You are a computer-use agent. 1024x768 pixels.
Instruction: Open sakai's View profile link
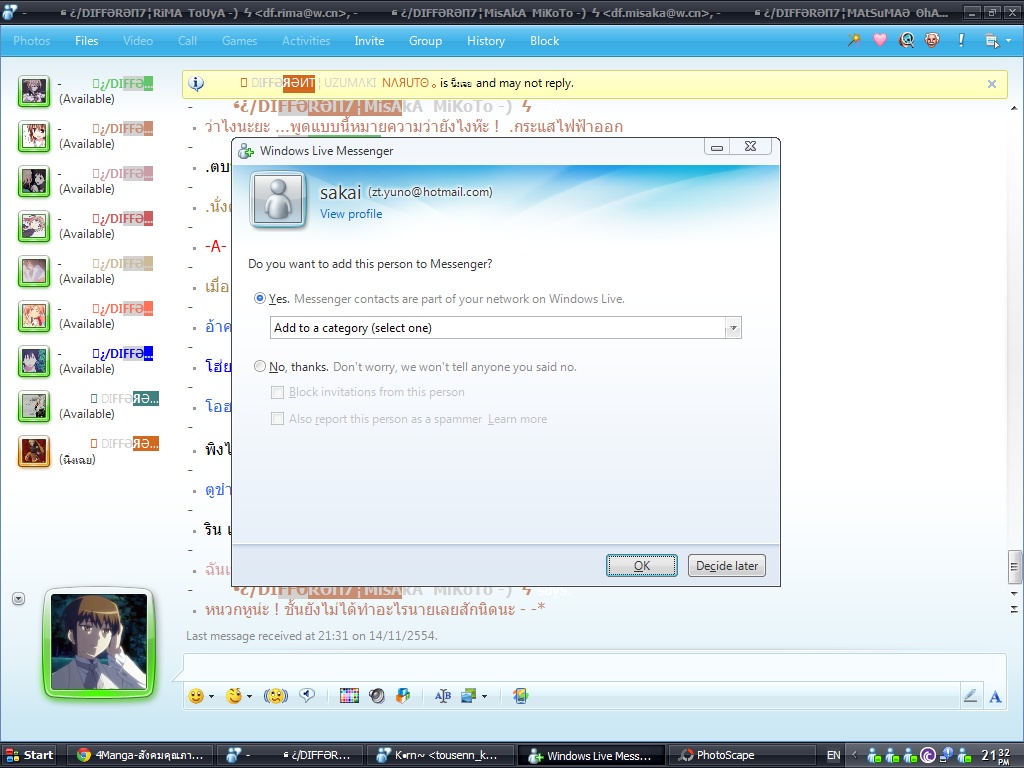click(x=351, y=214)
